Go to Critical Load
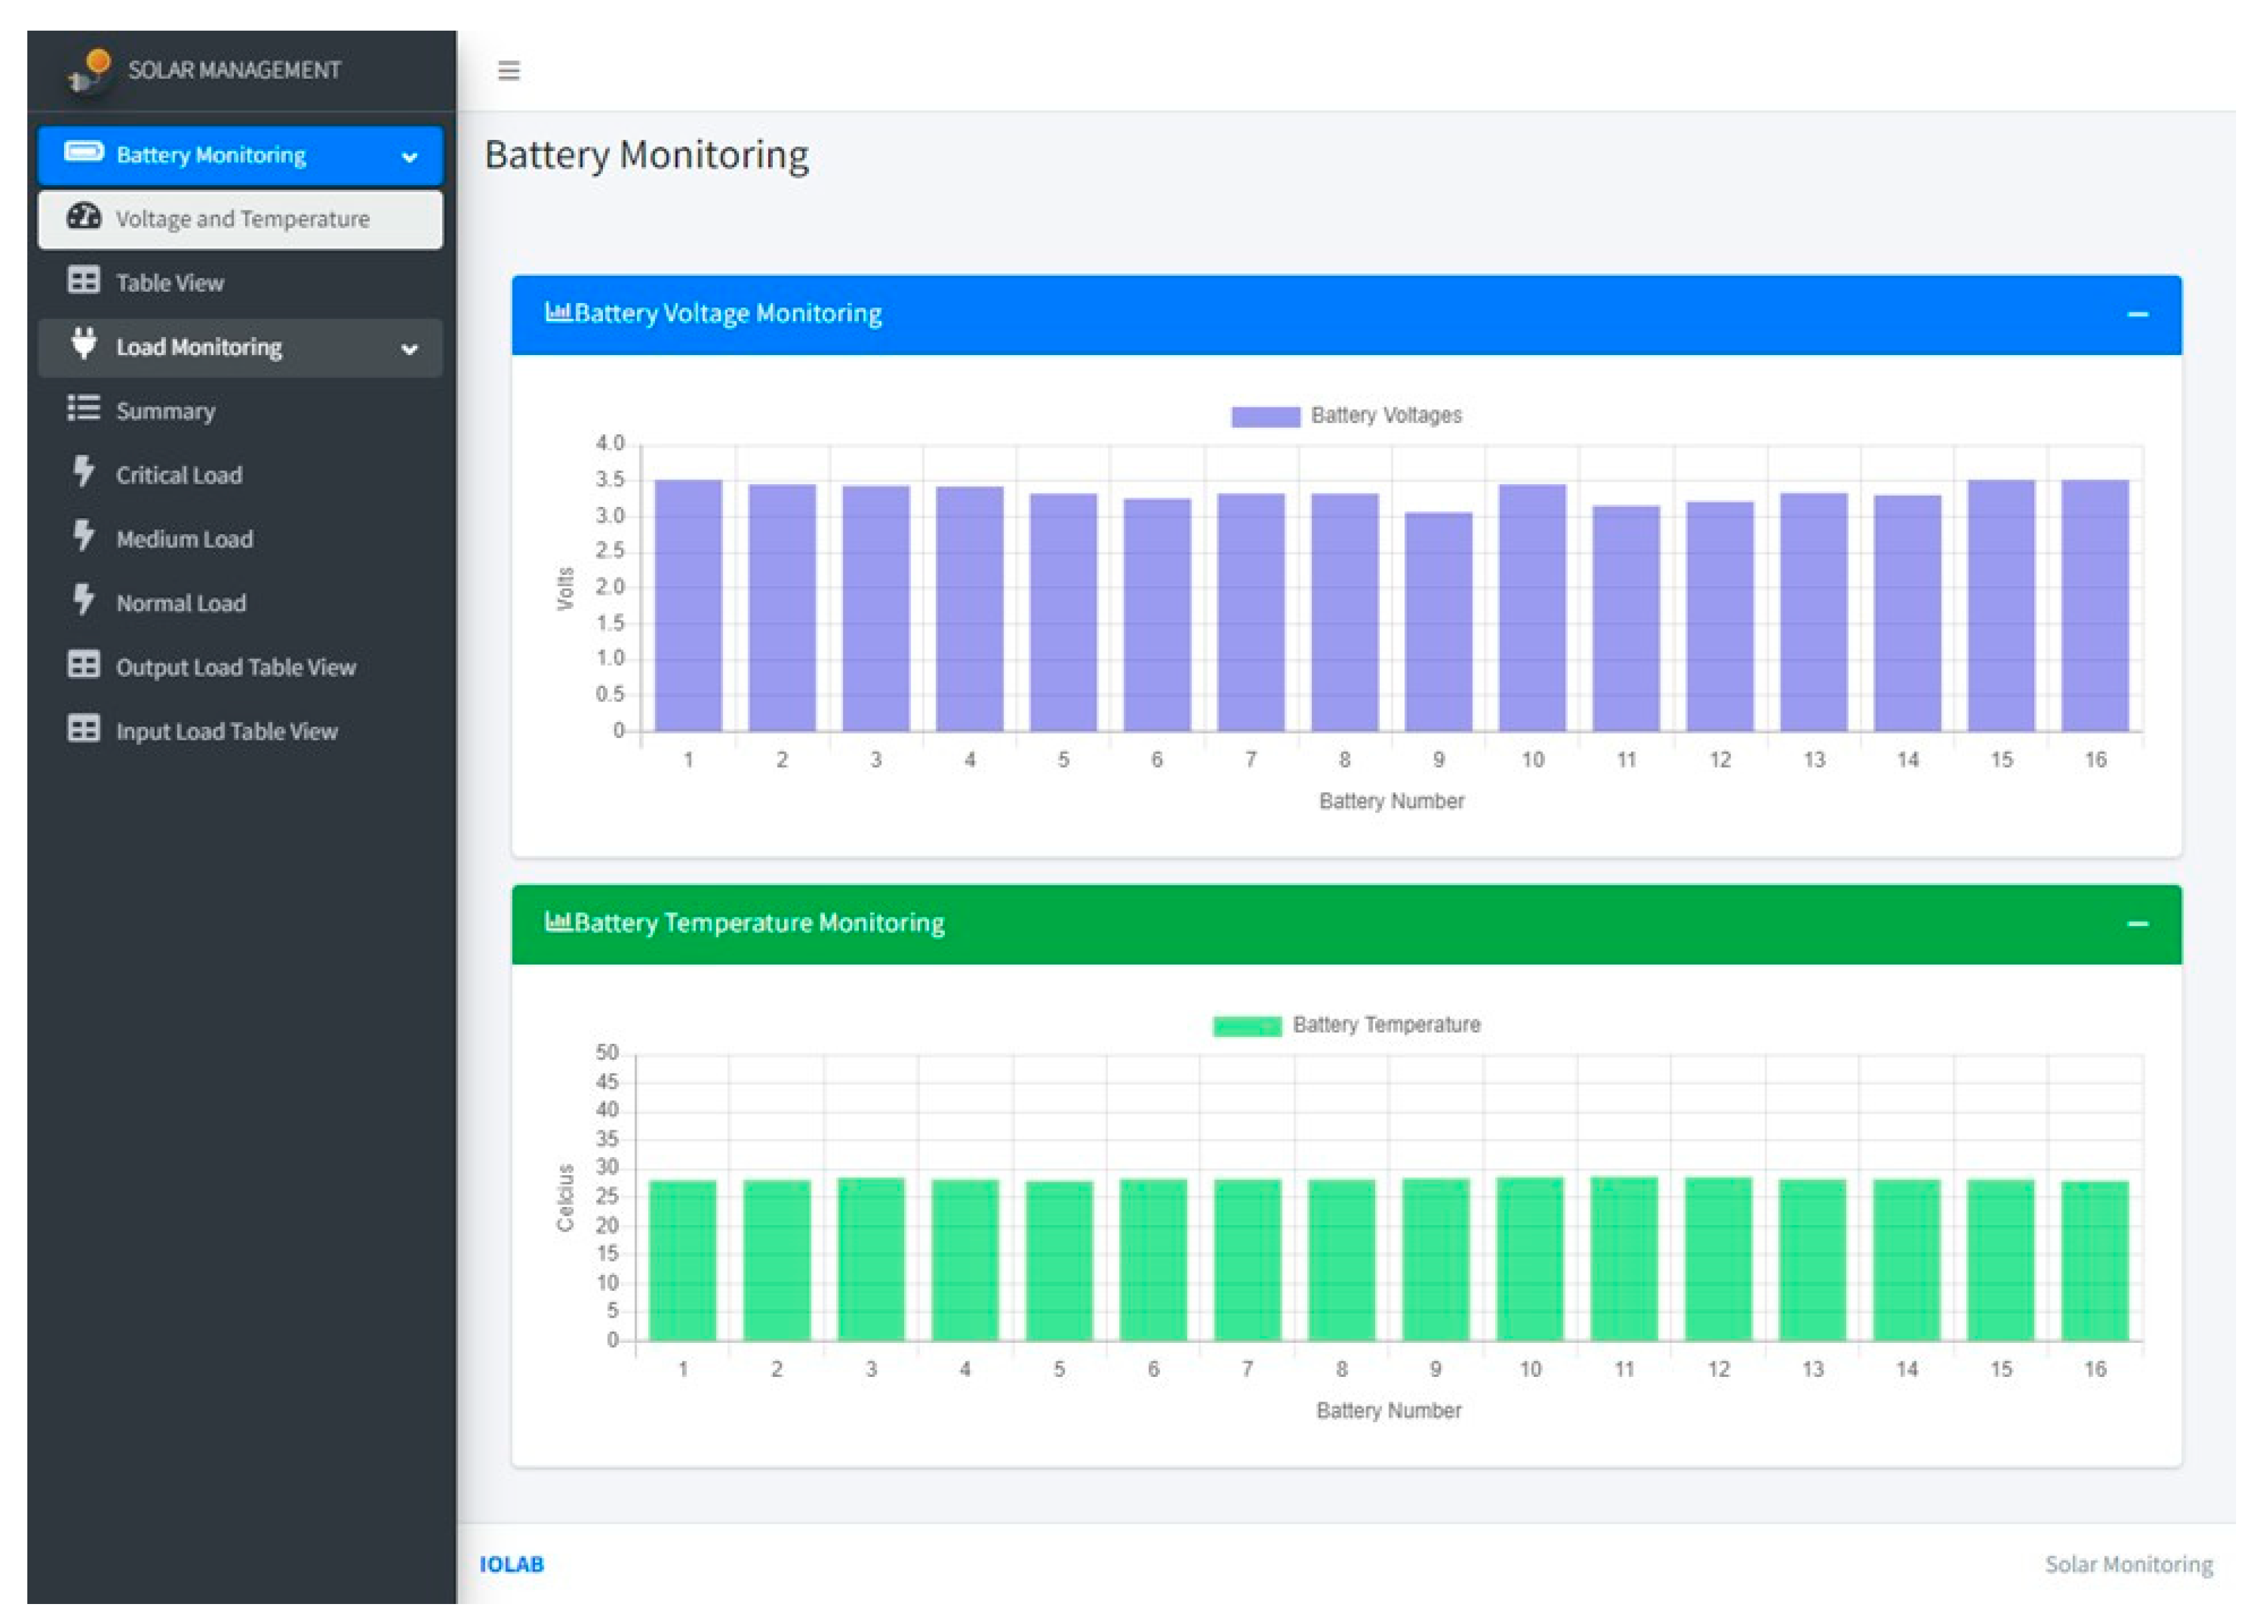Viewport: 2268px width, 1624px height. [x=240, y=475]
